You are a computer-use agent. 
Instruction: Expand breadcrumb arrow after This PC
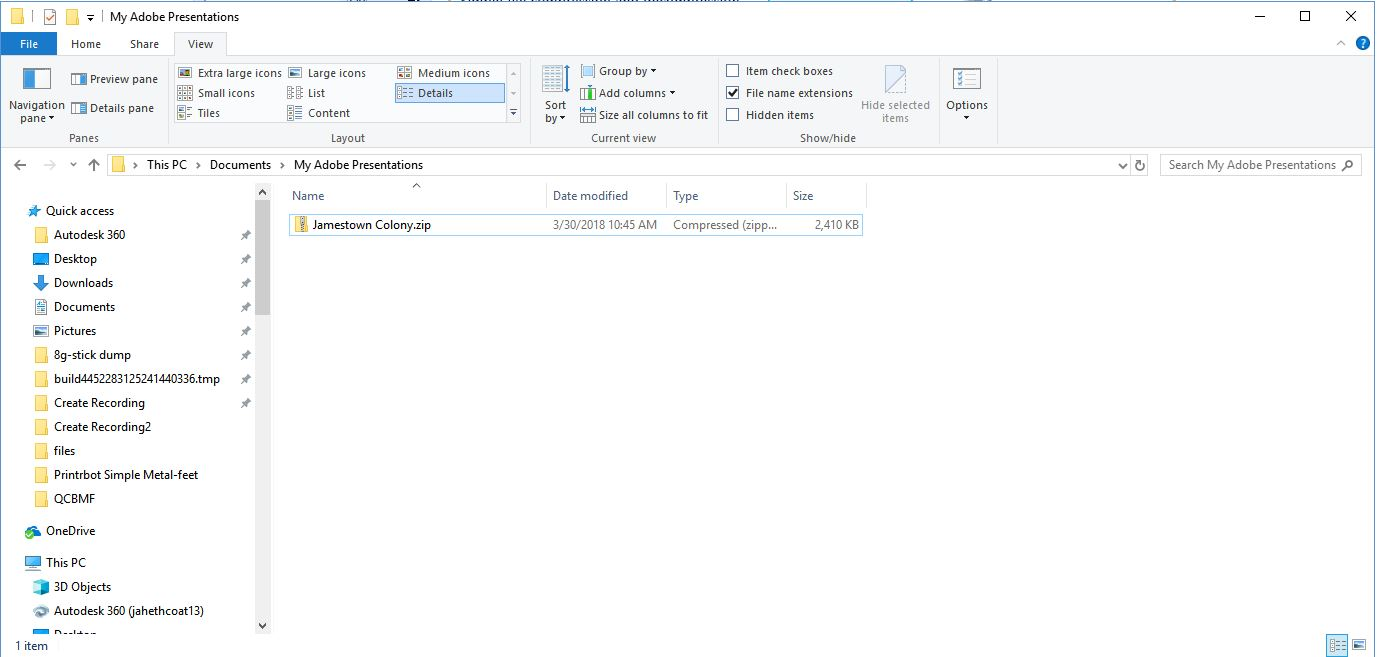tap(198, 165)
